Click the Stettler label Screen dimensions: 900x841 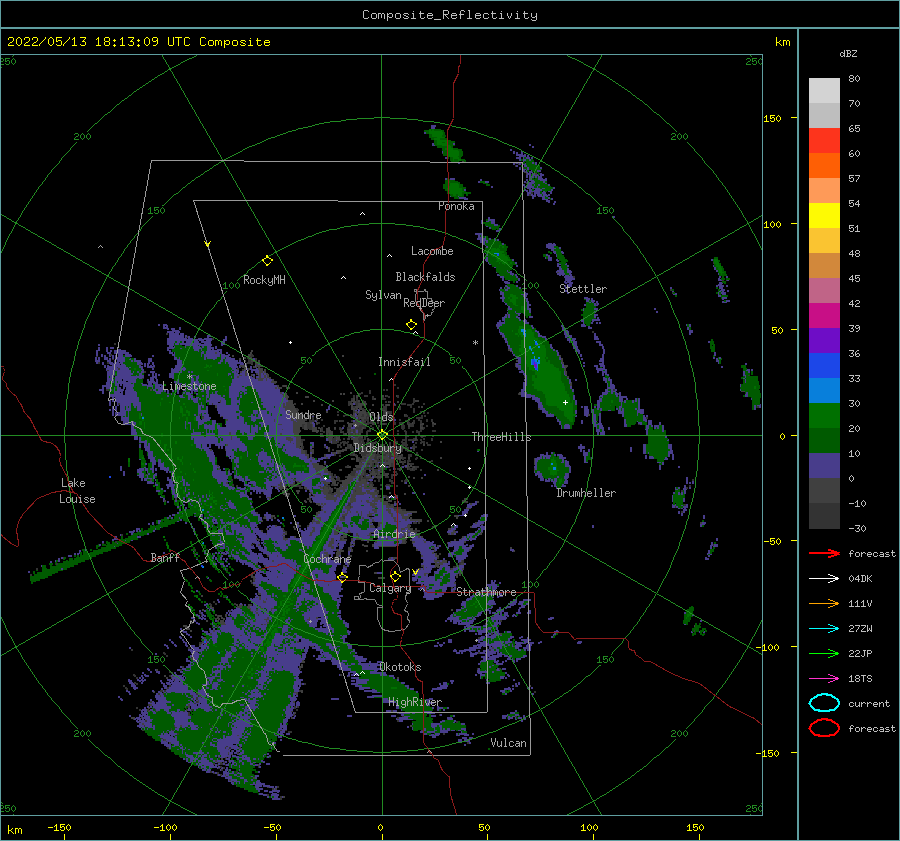tap(583, 289)
